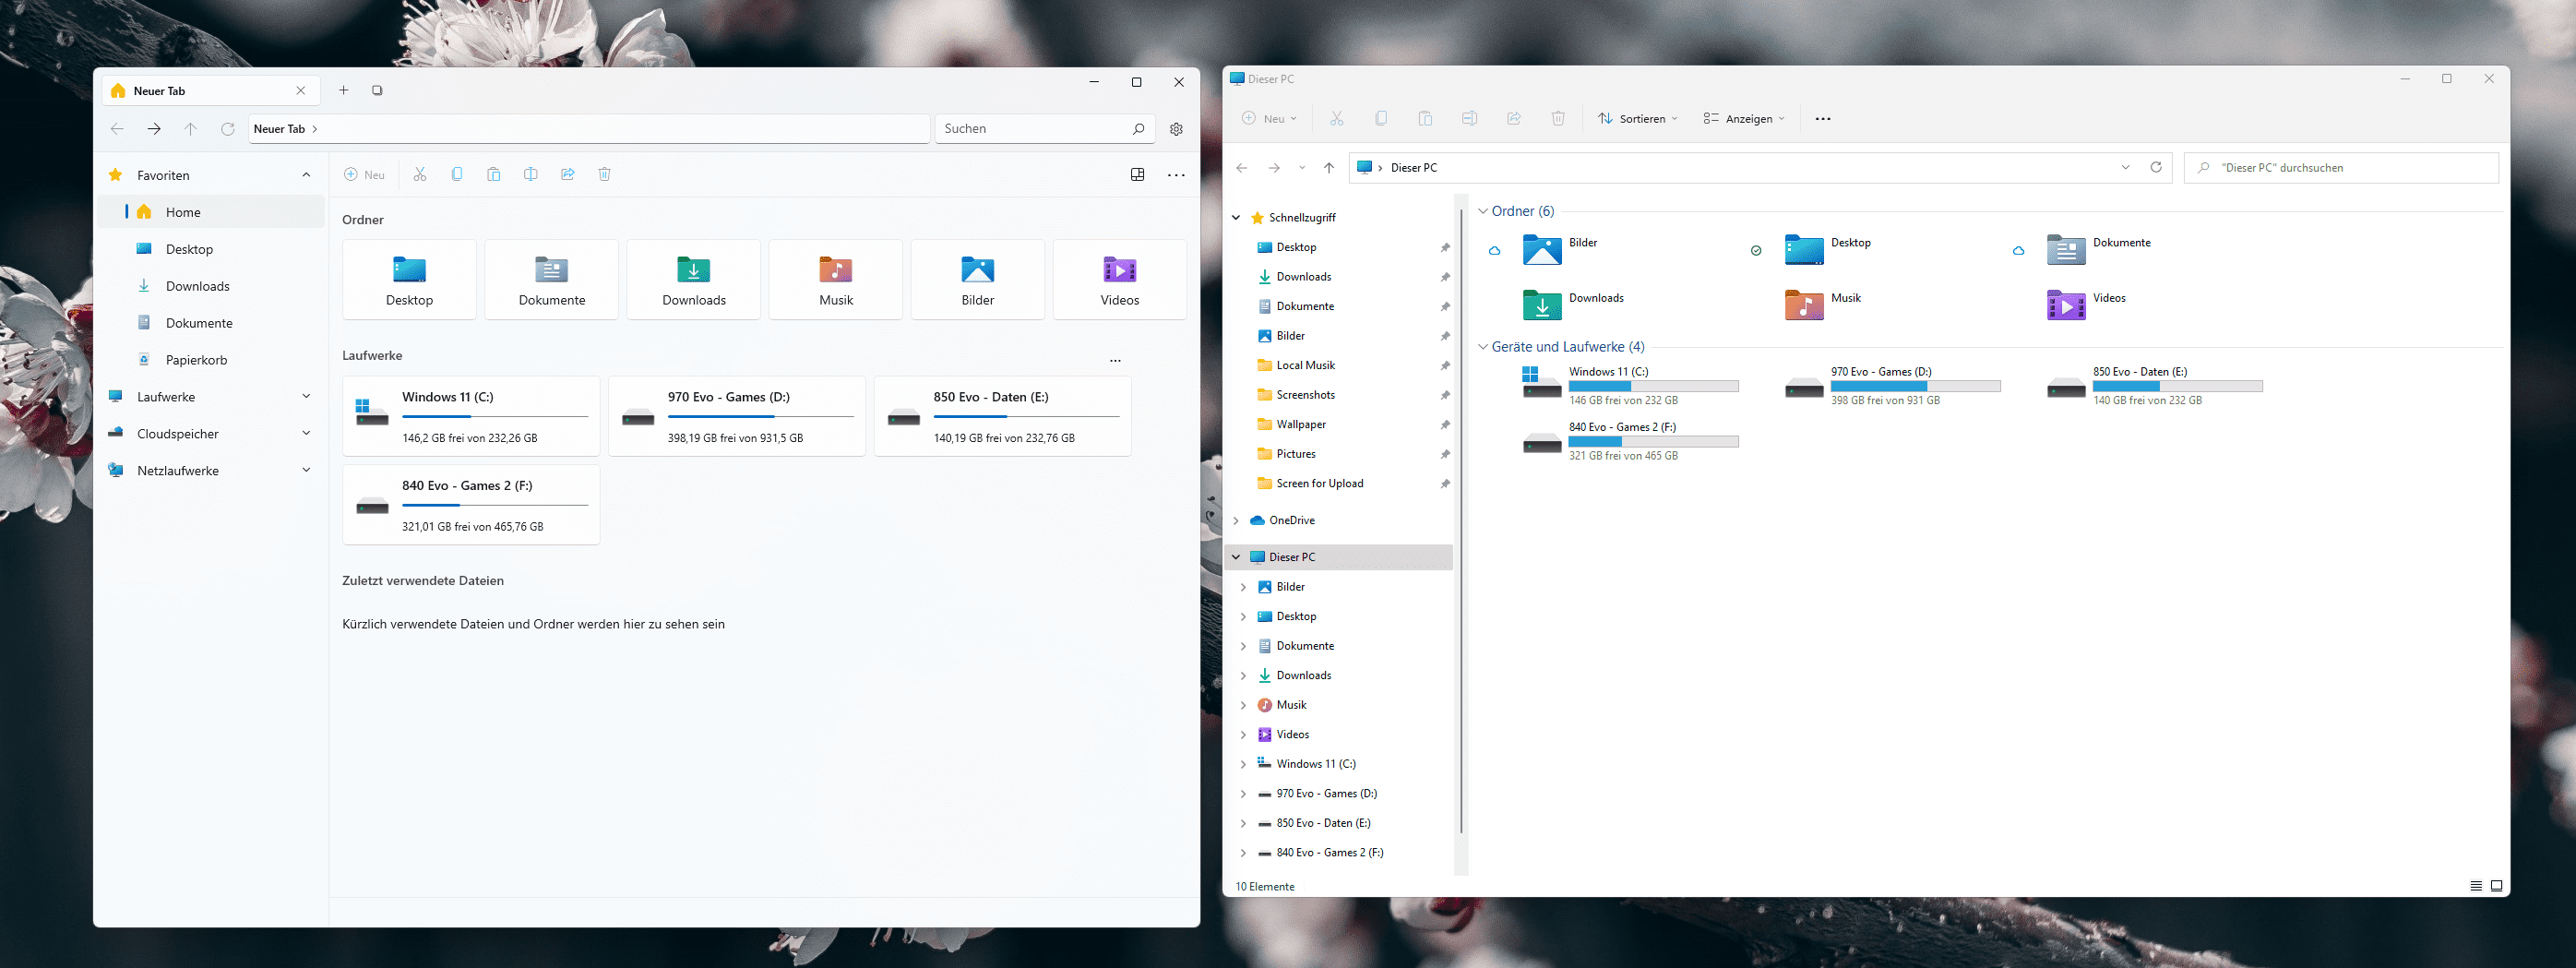
Task: Open recent locations dropdown beside forward arrow
Action: [x=1302, y=168]
